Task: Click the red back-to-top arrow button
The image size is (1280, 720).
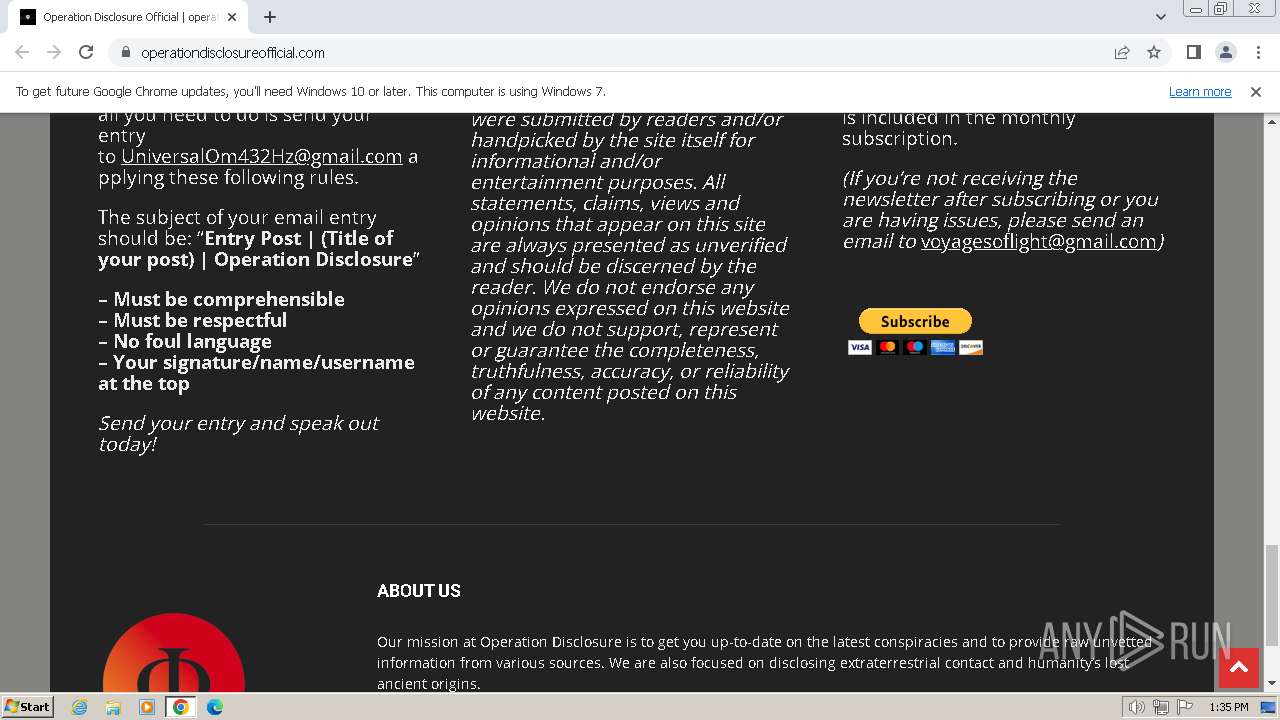Action: pyautogui.click(x=1239, y=667)
